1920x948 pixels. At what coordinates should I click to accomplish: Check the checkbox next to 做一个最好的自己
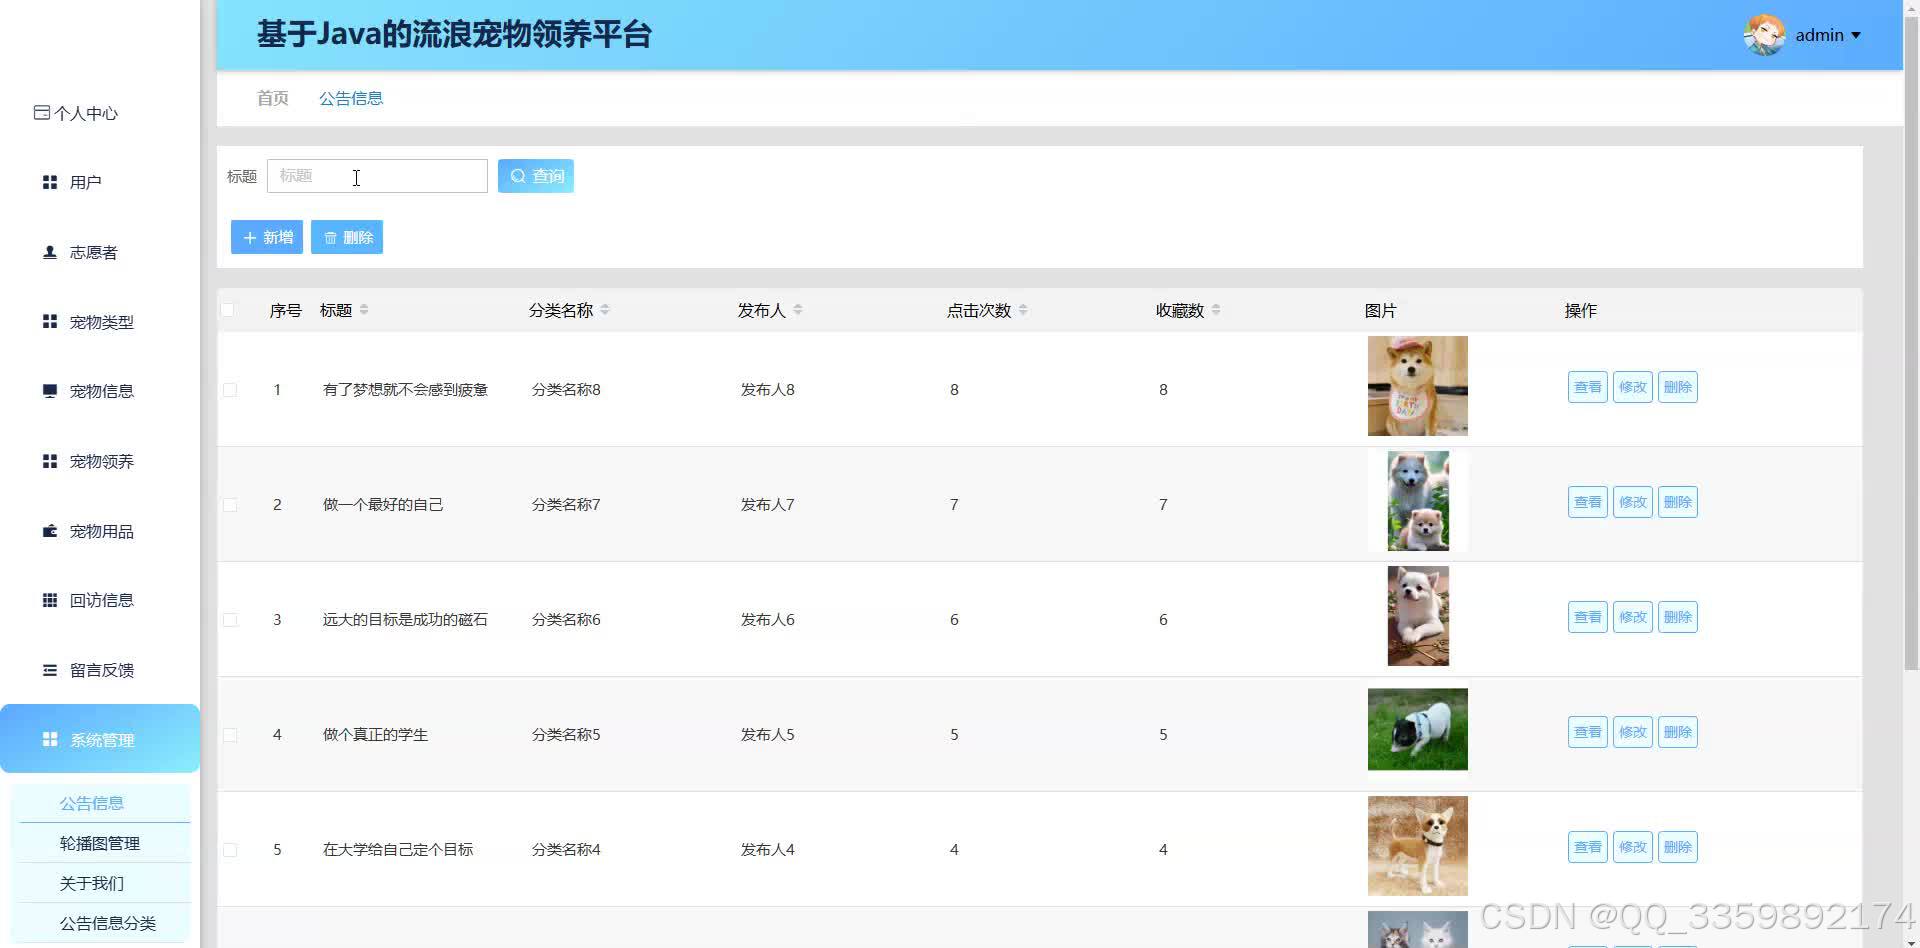point(229,504)
